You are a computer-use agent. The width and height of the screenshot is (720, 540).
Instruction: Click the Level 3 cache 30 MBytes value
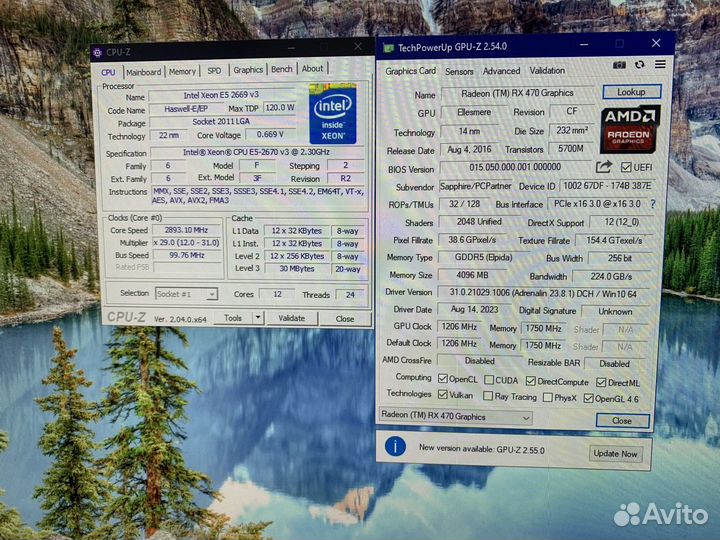(297, 269)
